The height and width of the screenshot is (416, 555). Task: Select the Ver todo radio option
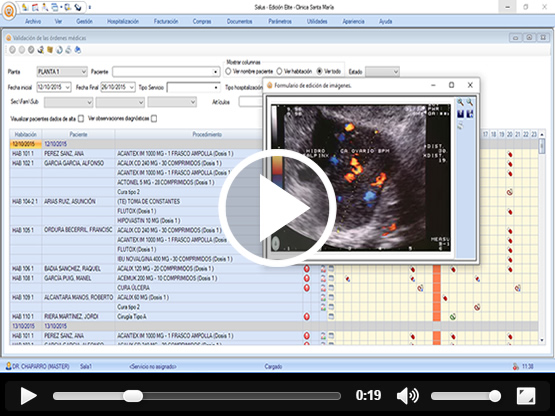tap(320, 72)
